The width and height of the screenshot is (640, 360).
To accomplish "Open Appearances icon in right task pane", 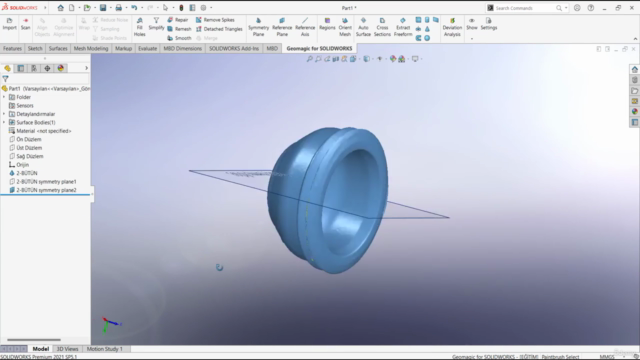I will point(634,111).
